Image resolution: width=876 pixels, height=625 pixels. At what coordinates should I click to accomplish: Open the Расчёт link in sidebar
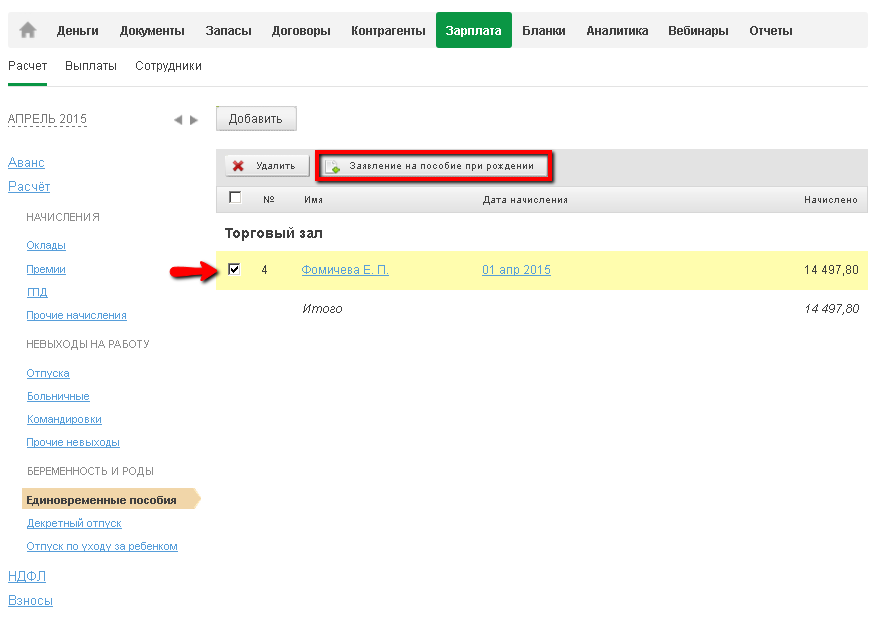pyautogui.click(x=29, y=187)
